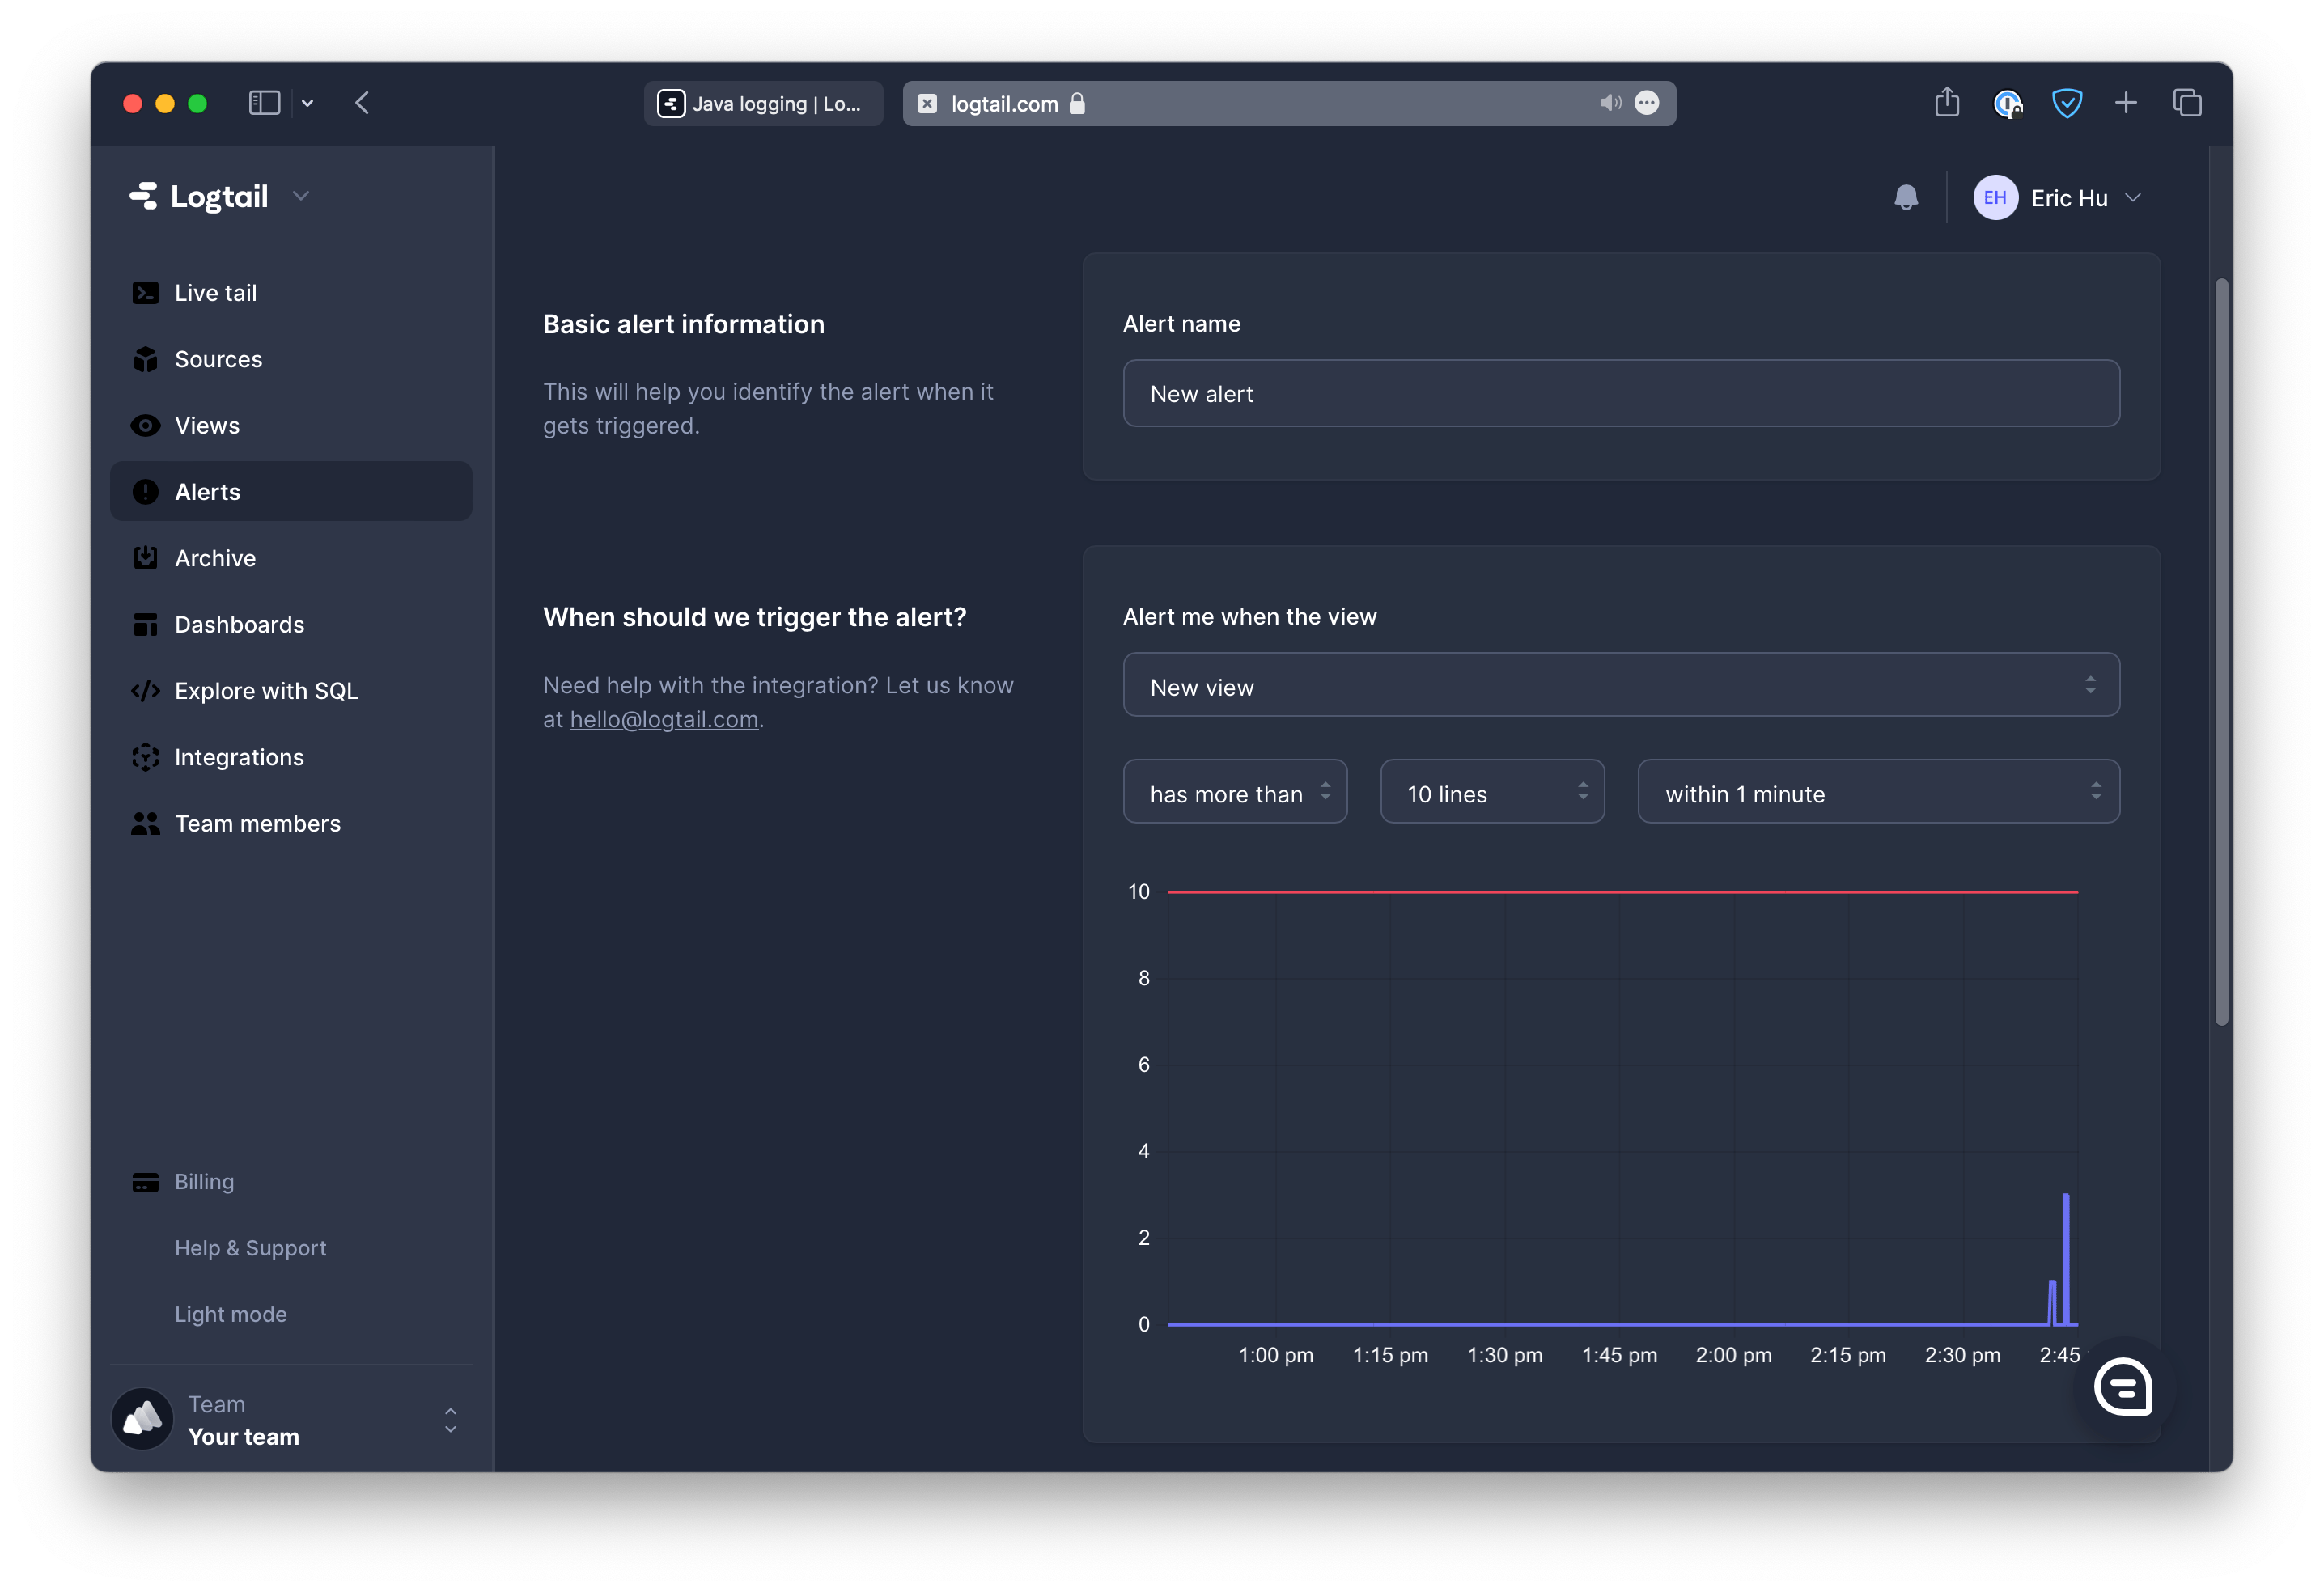Open the chat support bubble icon
The image size is (2324, 1592).
[2123, 1387]
